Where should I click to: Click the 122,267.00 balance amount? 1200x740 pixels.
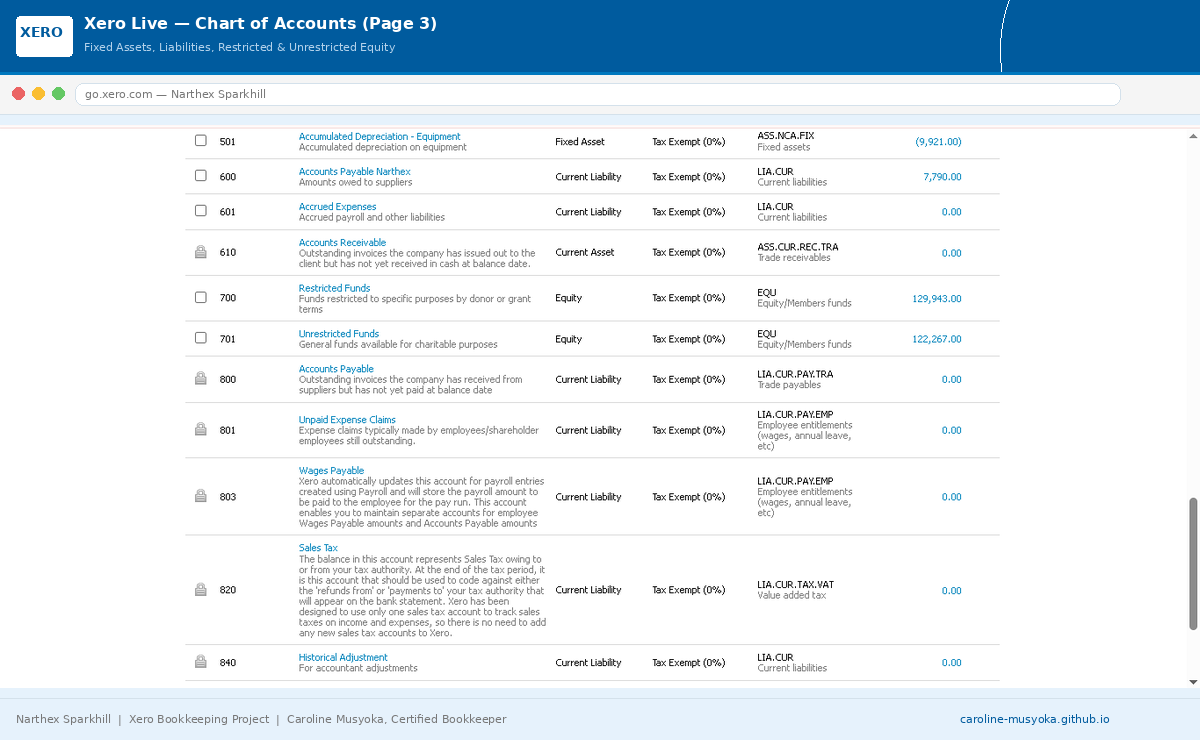click(937, 339)
